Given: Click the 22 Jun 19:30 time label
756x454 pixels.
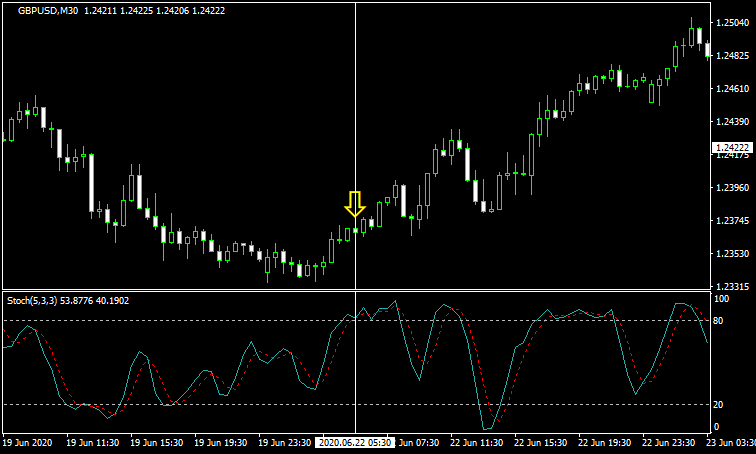Looking at the screenshot, I should 605,442.
